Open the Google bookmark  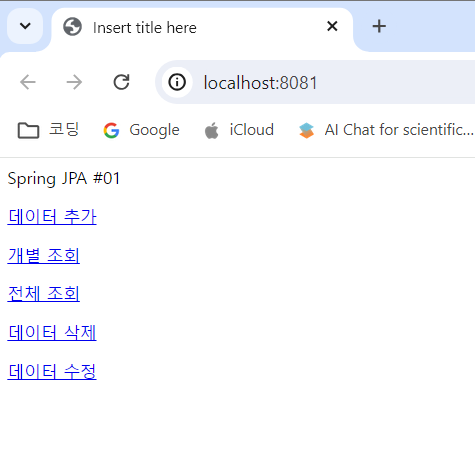pyautogui.click(x=142, y=130)
